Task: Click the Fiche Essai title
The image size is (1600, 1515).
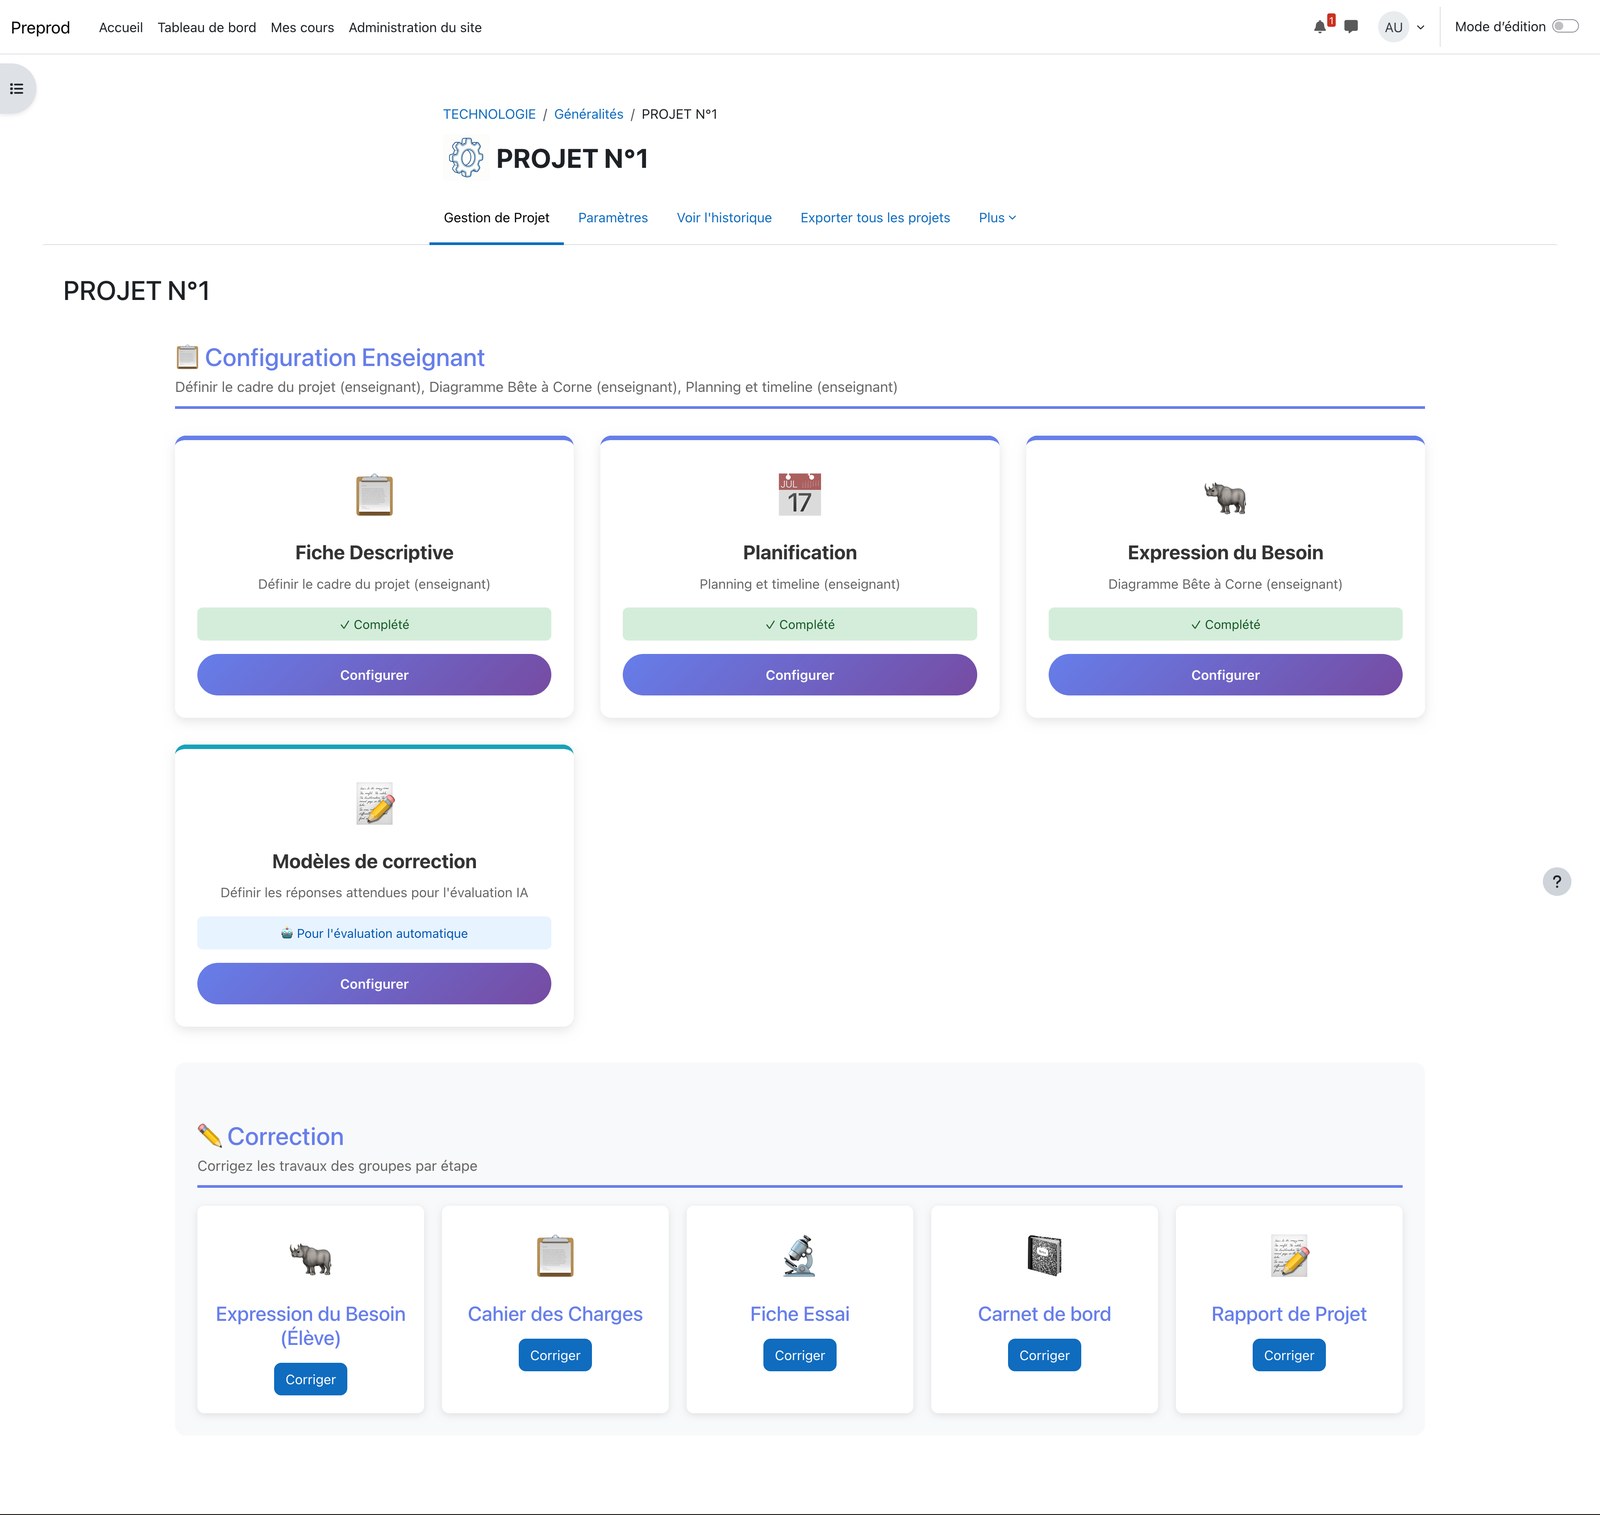Action: coord(800,1314)
